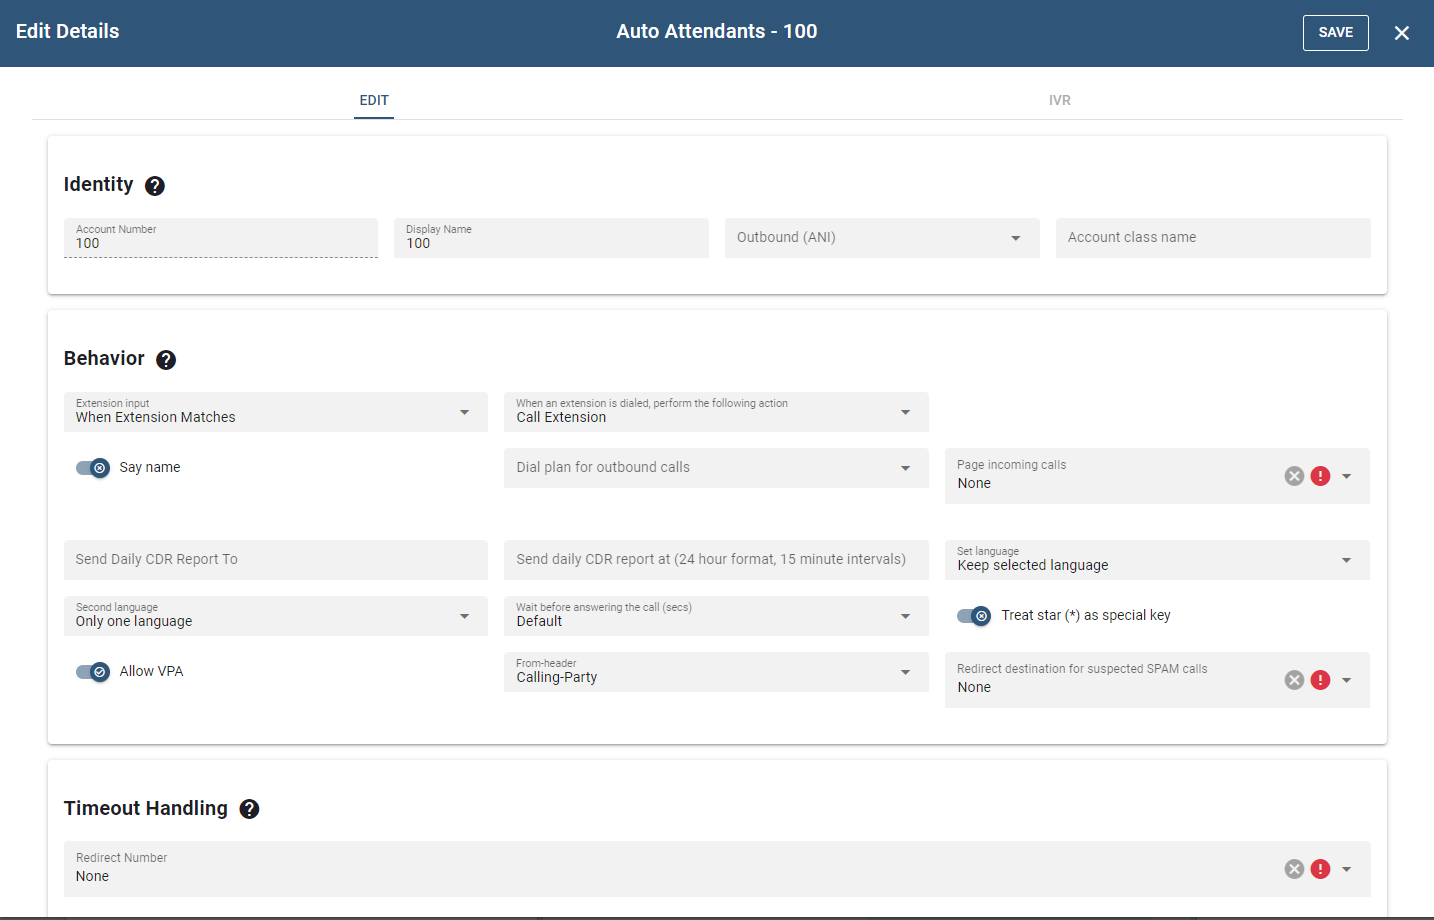Click the Send Daily CDR Report To field
Image resolution: width=1434 pixels, height=920 pixels.
pos(275,559)
